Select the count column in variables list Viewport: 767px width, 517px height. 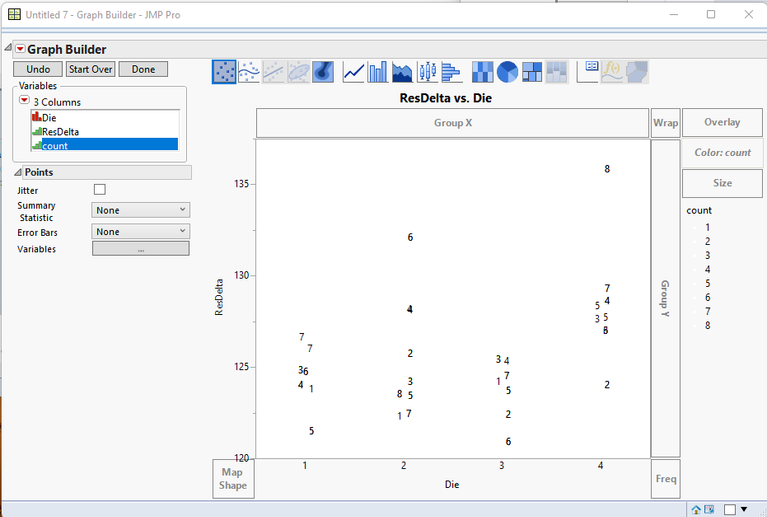click(105, 145)
